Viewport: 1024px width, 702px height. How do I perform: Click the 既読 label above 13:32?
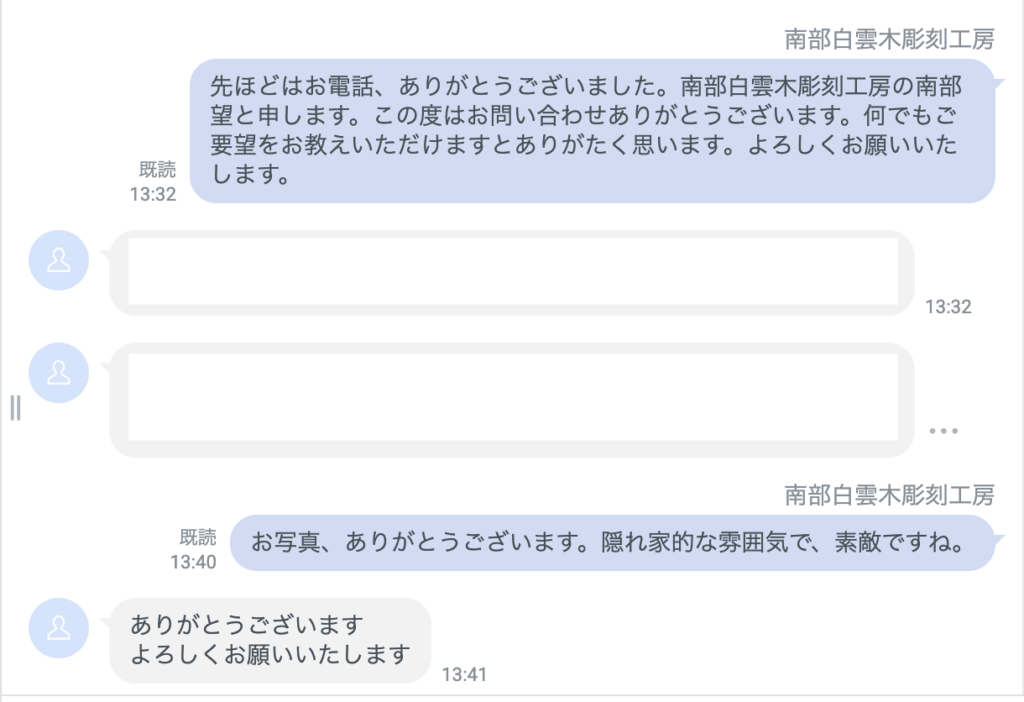(x=157, y=170)
